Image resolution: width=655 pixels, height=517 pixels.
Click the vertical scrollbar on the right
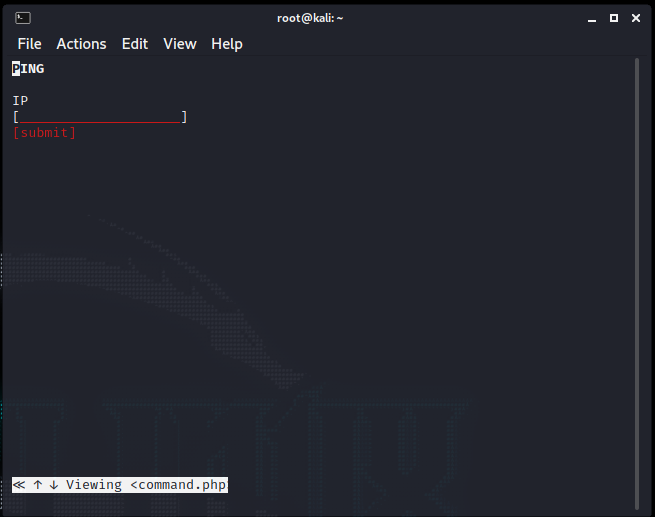(x=637, y=280)
